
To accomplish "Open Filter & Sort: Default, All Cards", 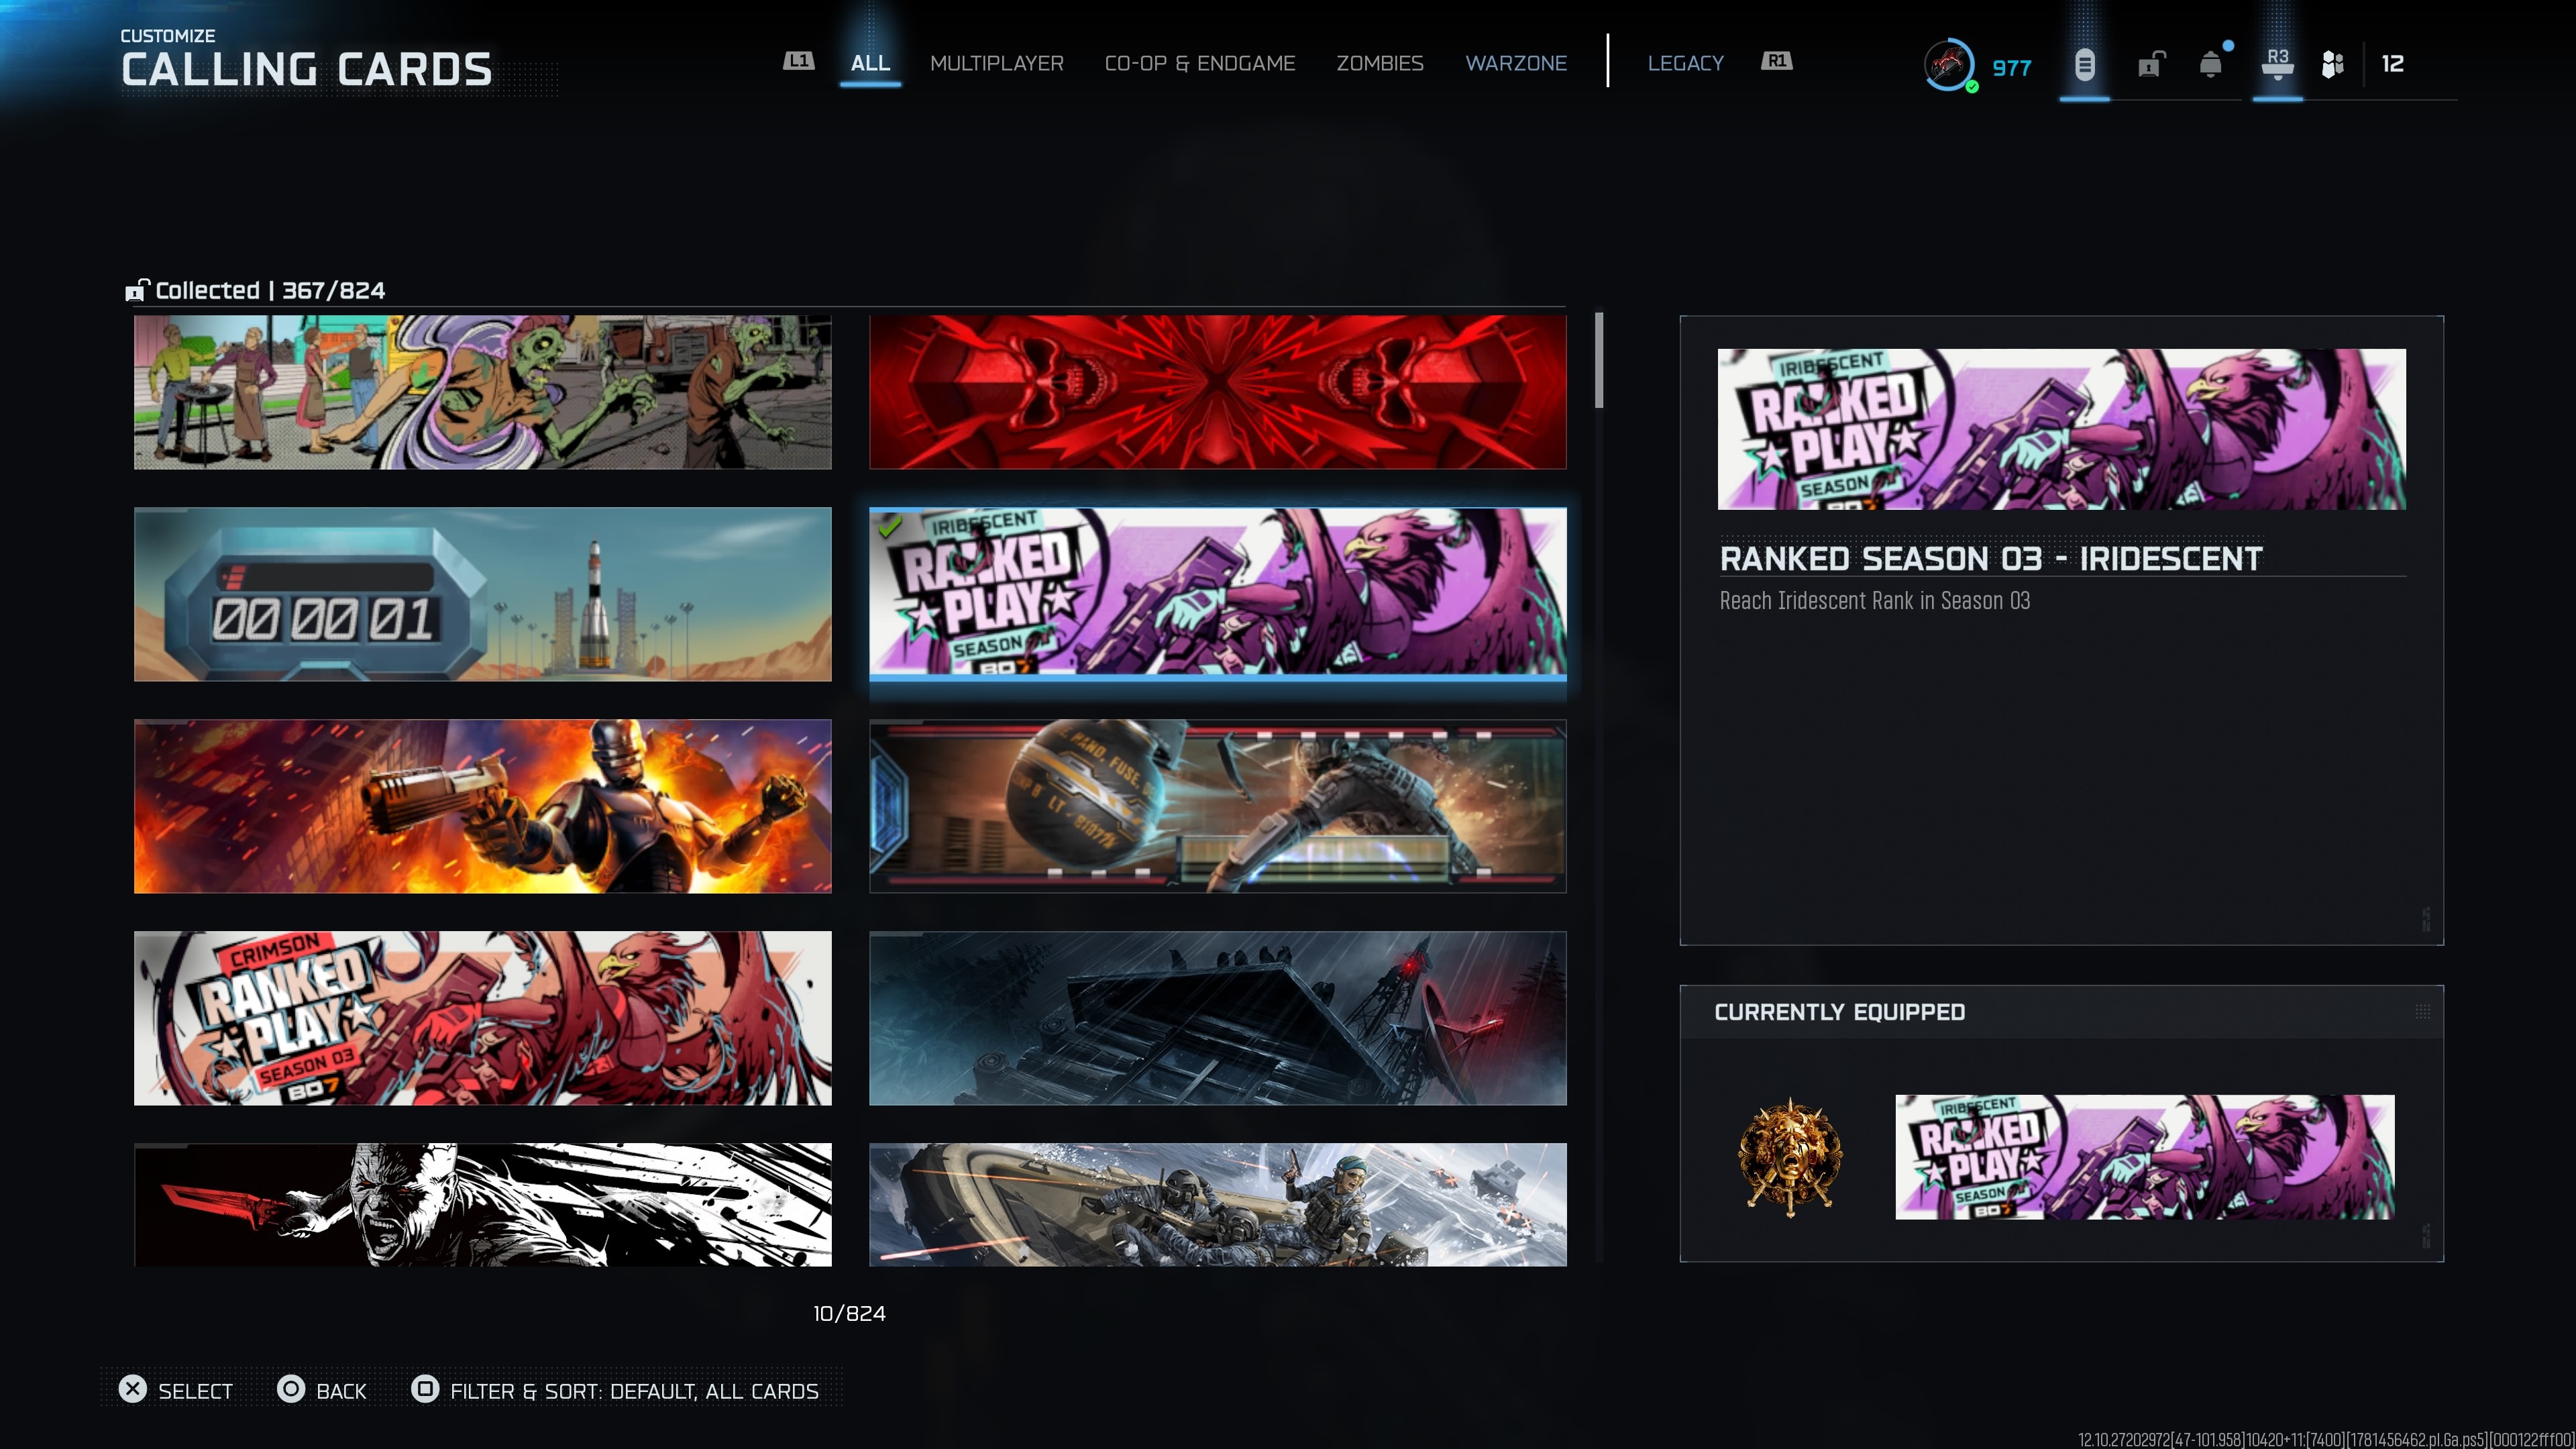I will tap(634, 1391).
